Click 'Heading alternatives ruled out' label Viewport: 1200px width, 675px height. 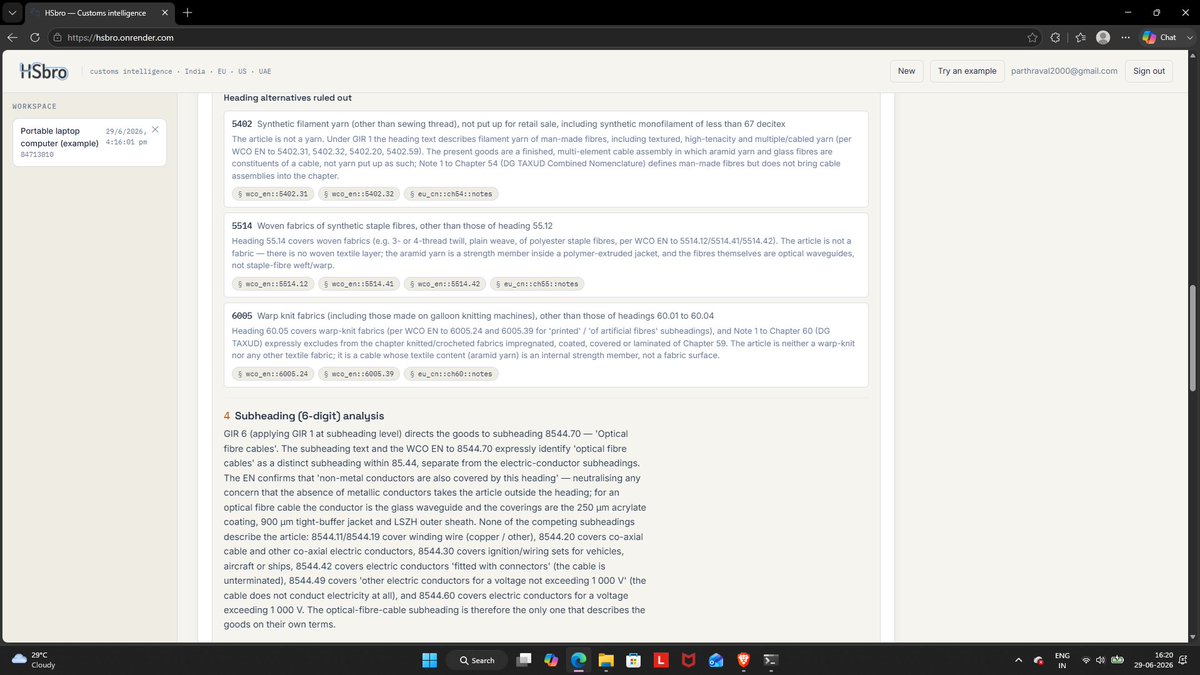click(287, 97)
